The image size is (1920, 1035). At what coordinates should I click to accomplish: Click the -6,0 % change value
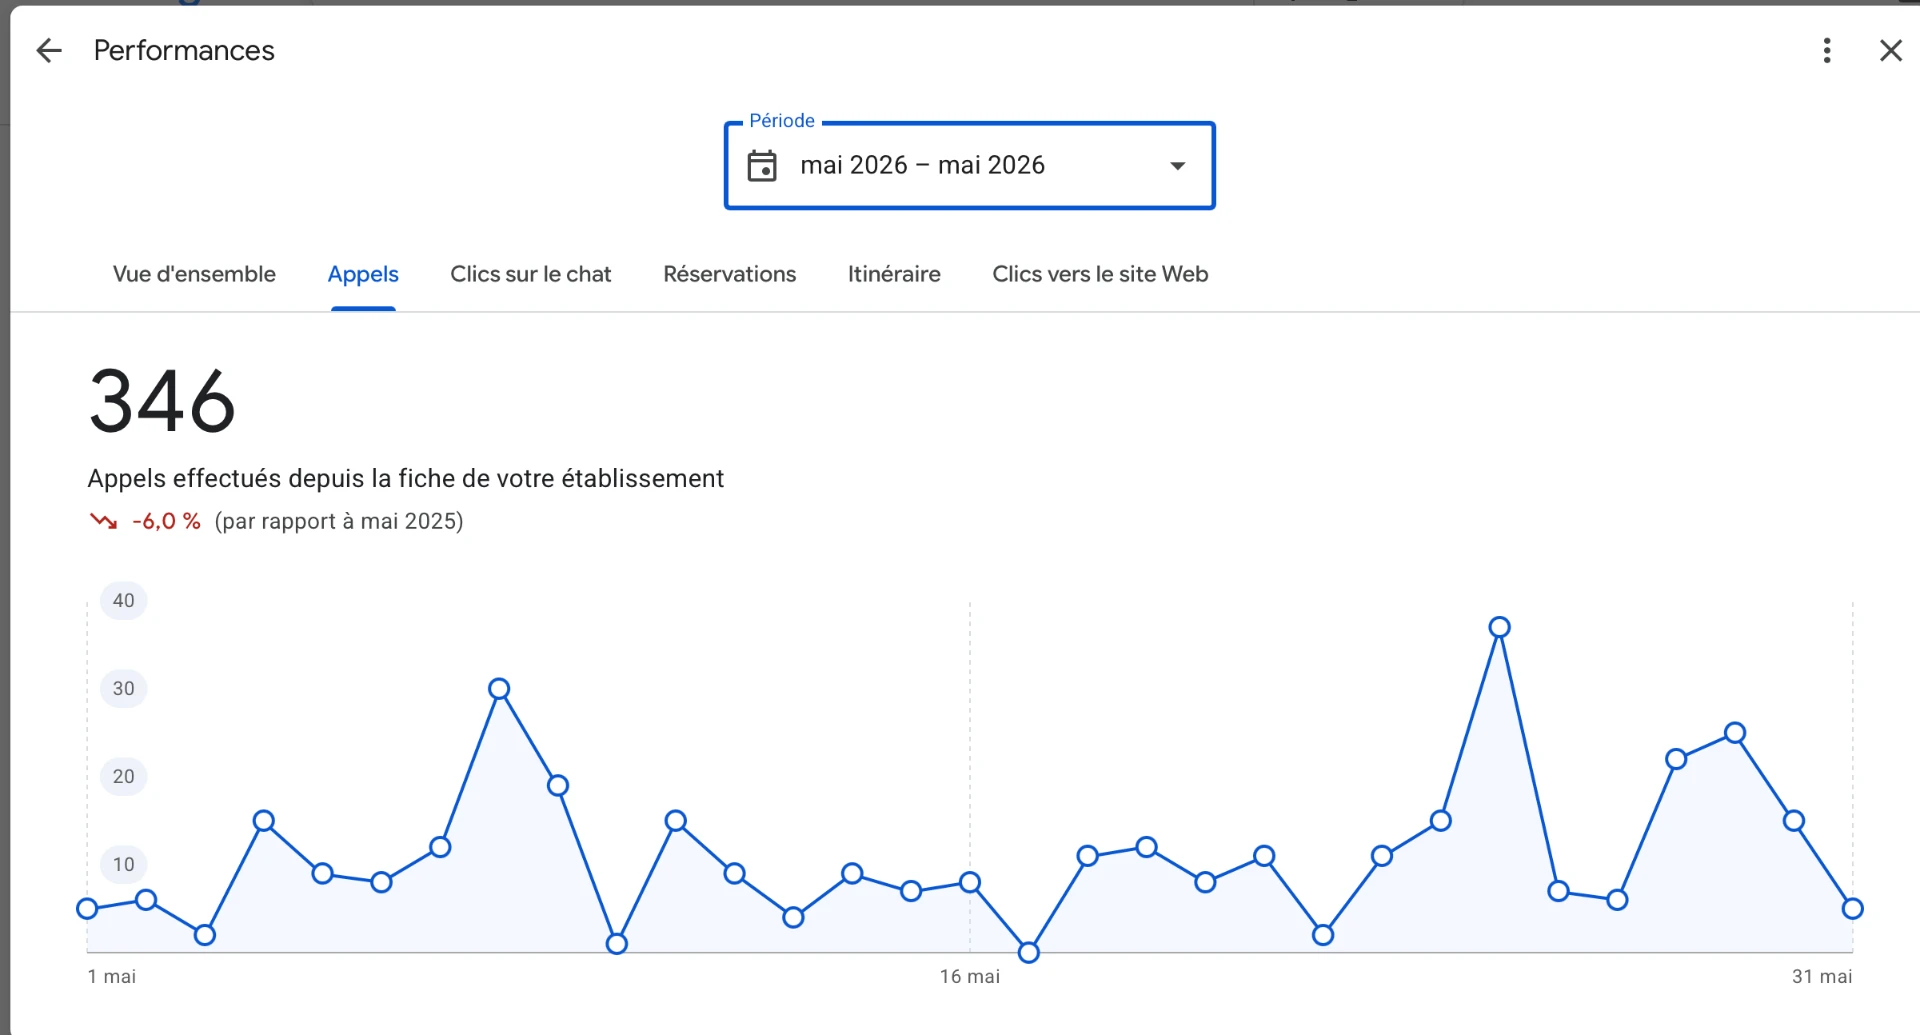(166, 521)
